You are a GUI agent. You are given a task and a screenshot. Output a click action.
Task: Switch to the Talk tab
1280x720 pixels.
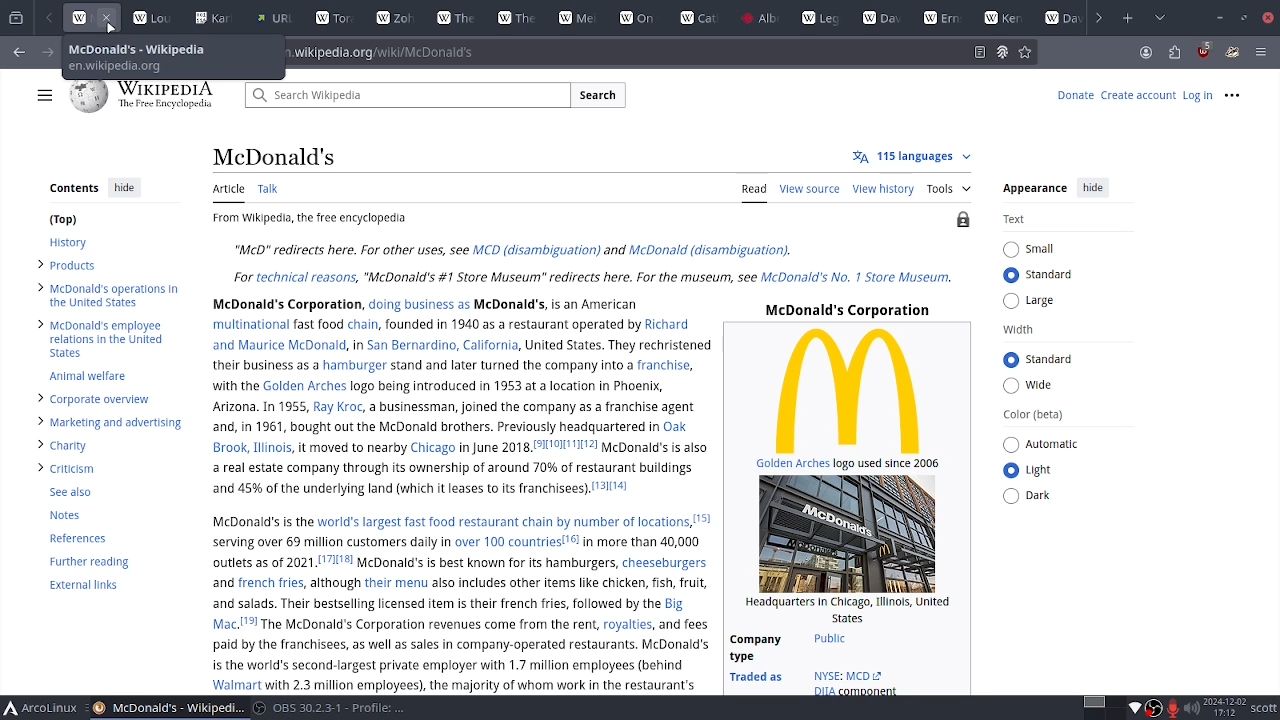tap(267, 188)
